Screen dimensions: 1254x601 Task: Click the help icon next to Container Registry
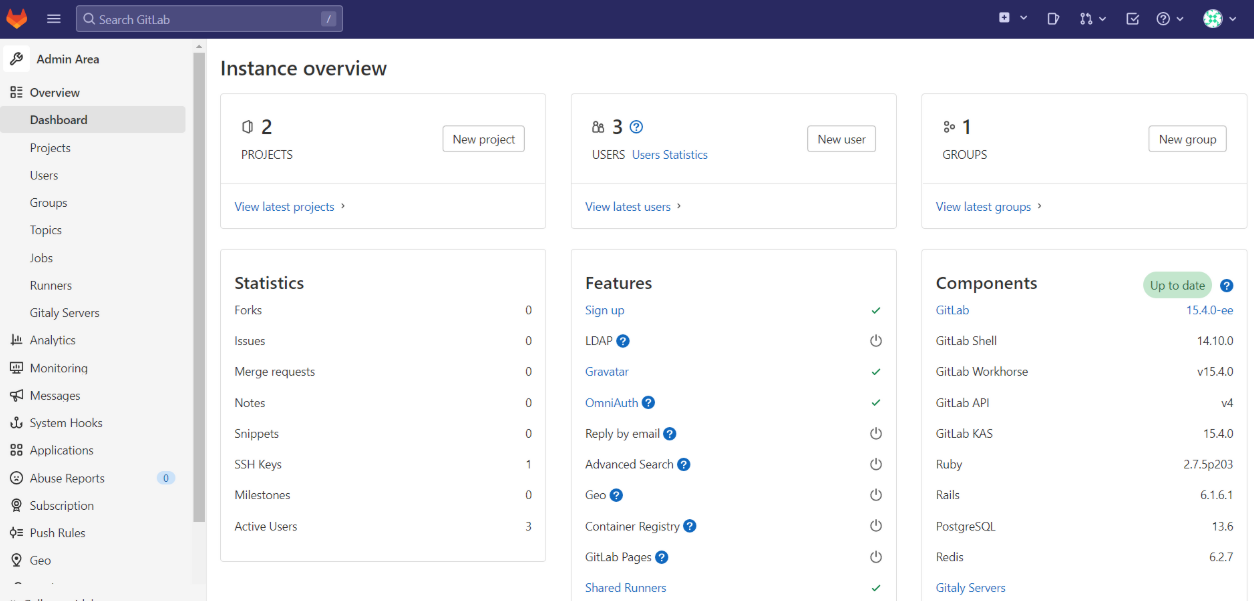click(690, 526)
